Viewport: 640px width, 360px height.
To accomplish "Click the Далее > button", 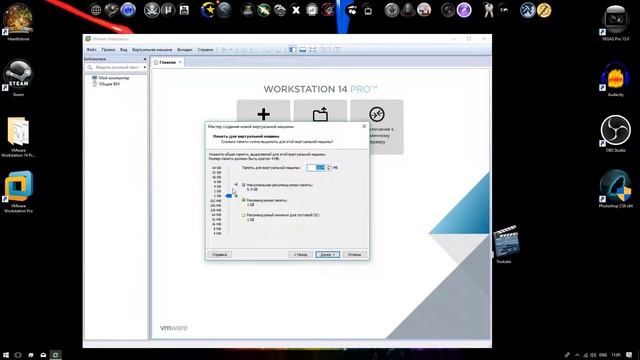I will (327, 254).
